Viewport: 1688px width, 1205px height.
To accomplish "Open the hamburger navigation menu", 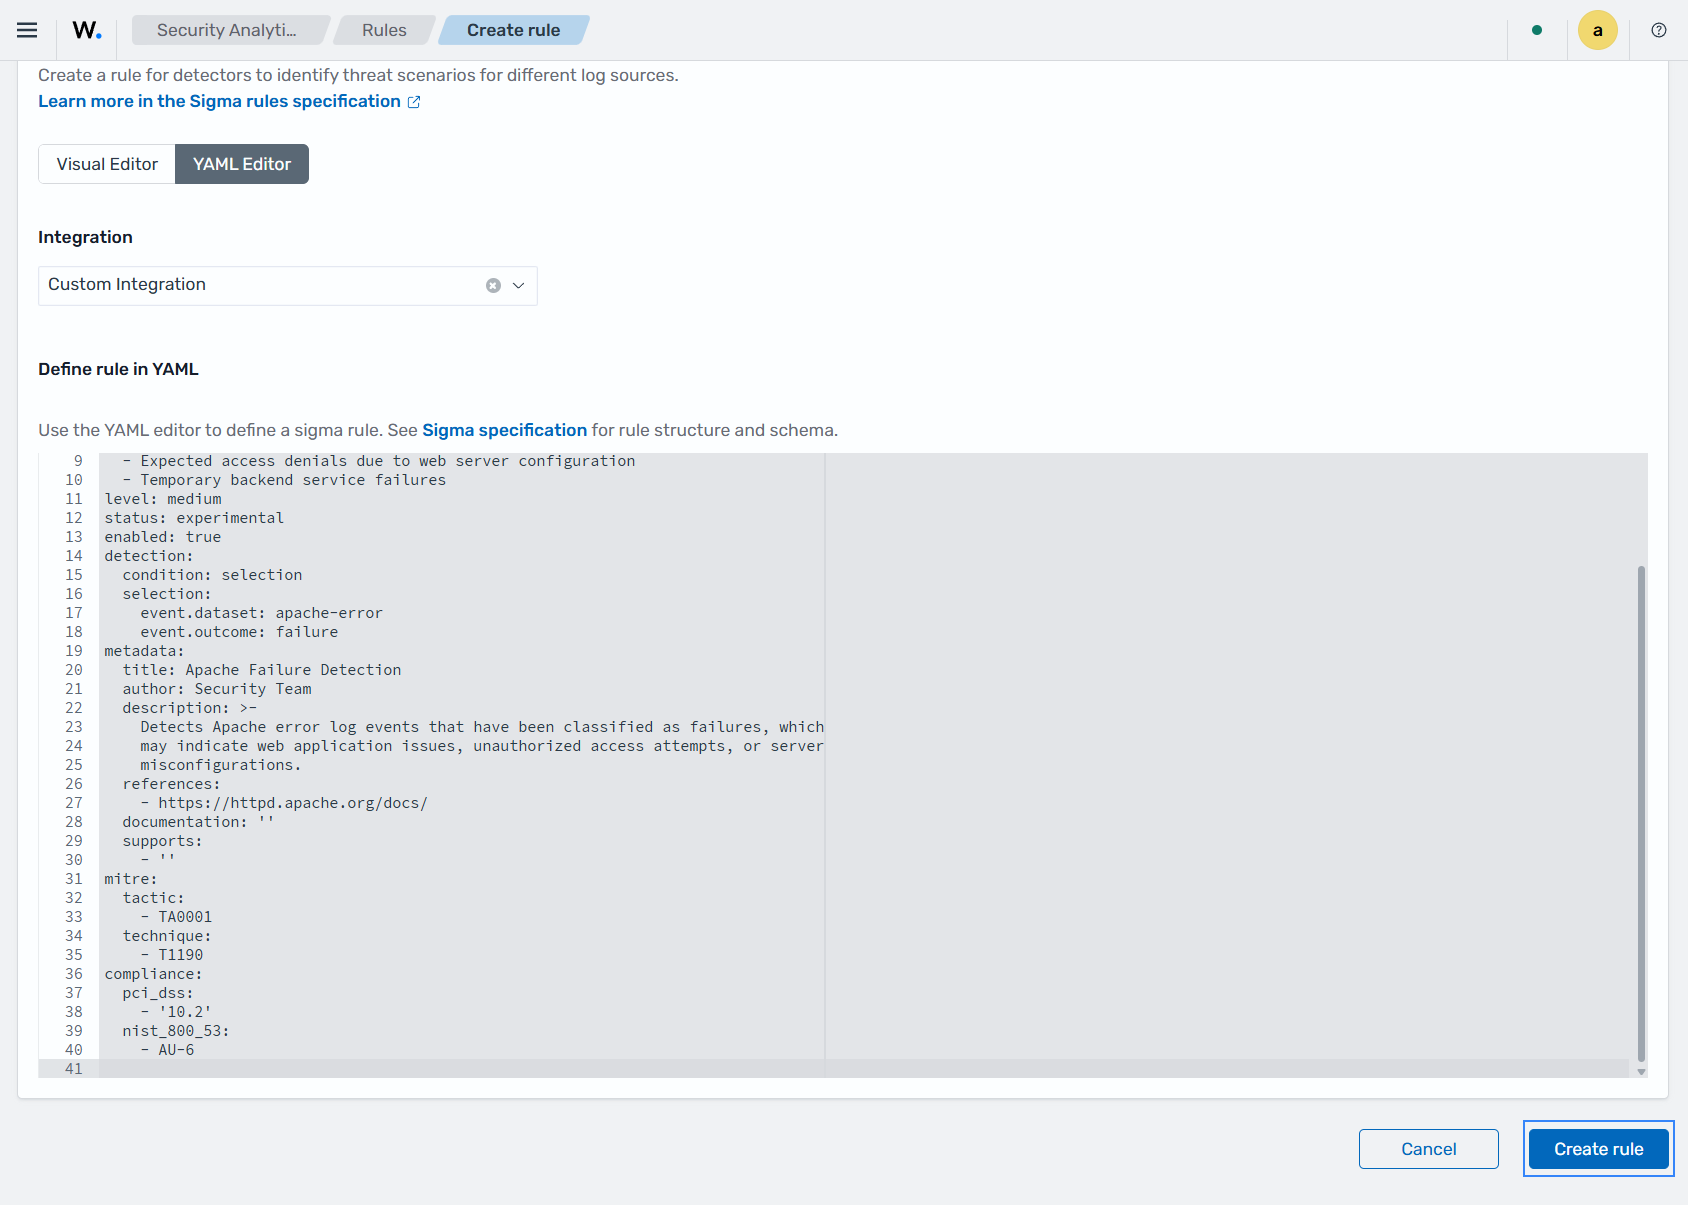I will click(27, 30).
